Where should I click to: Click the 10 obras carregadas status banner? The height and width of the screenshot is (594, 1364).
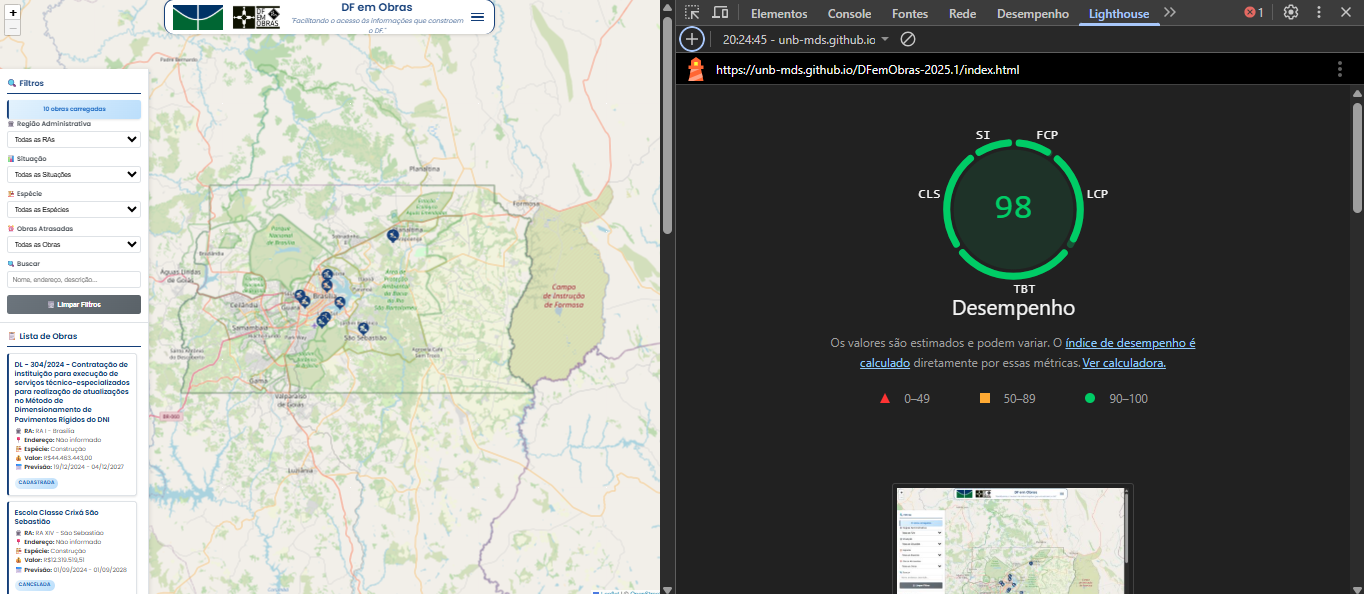click(x=74, y=109)
